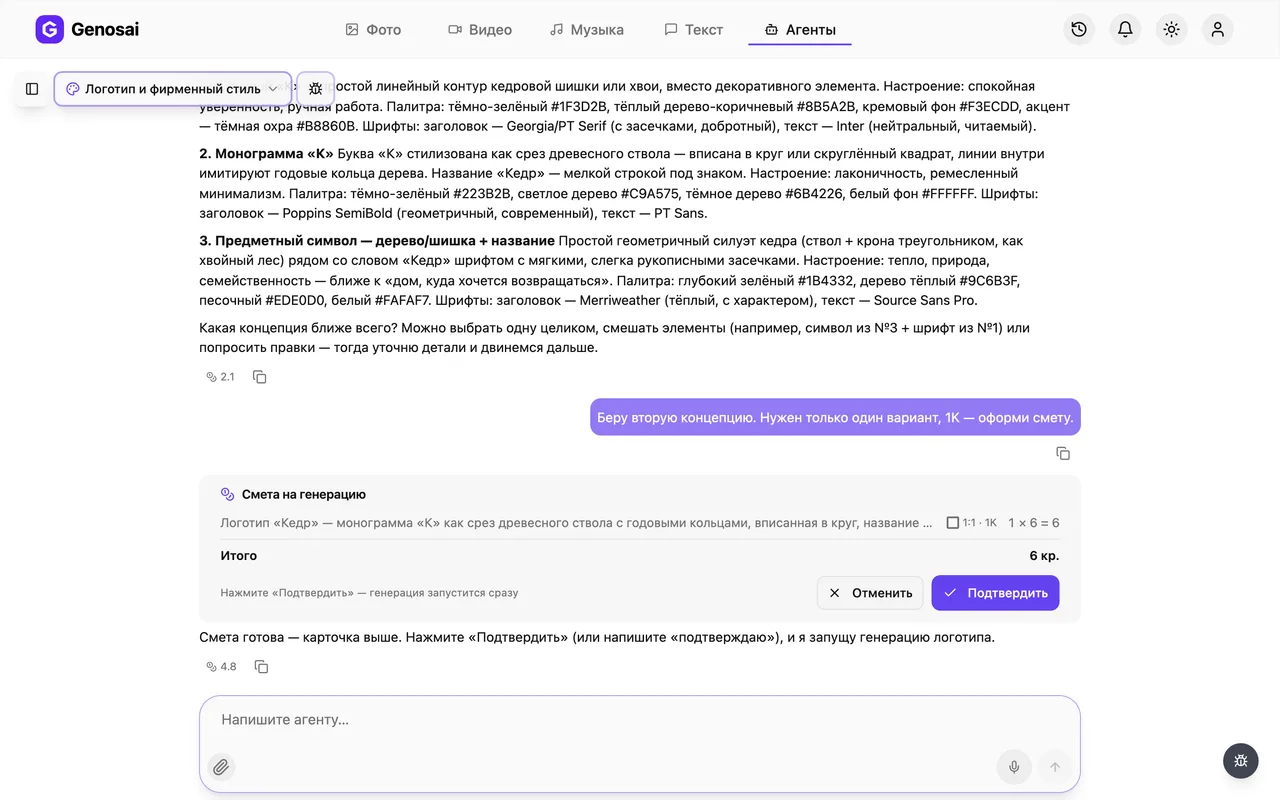Click the Смета на генерацию coins icon
The height and width of the screenshot is (800, 1280).
pyautogui.click(x=228, y=494)
